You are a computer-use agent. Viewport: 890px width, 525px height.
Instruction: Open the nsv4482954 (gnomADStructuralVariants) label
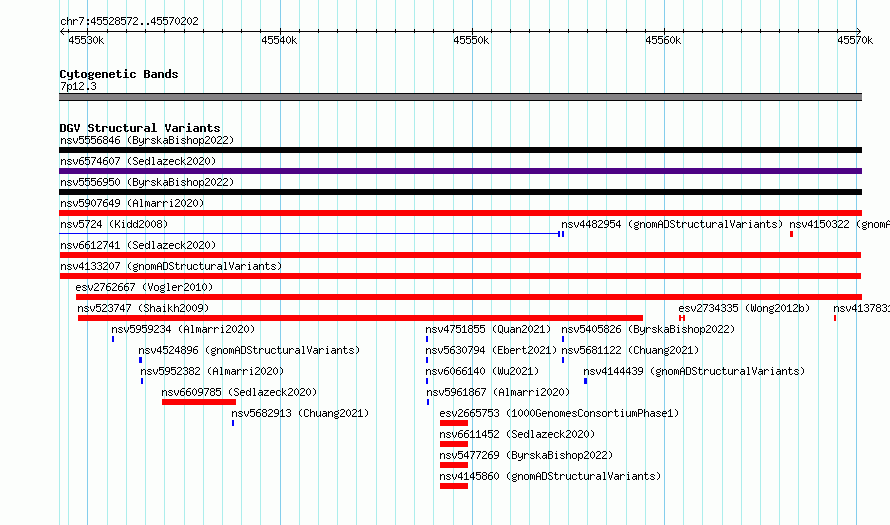pyautogui.click(x=672, y=224)
